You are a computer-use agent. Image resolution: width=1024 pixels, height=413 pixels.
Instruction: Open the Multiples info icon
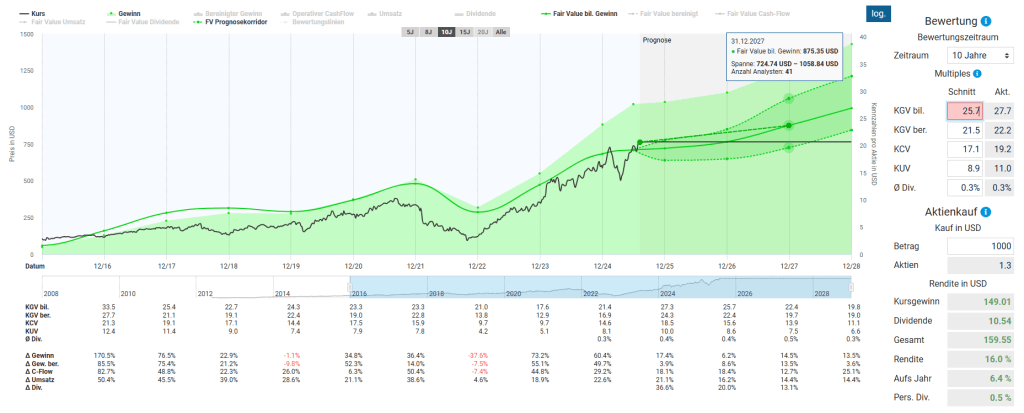[977, 73]
